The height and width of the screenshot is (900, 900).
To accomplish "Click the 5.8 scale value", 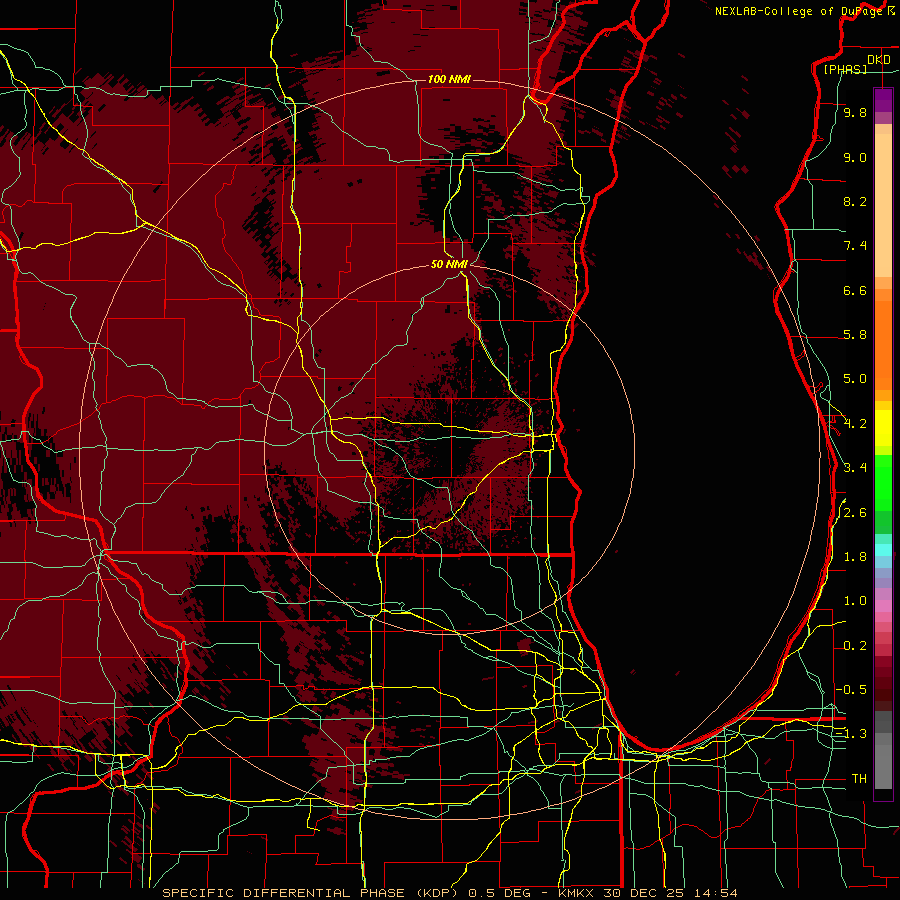I will pyautogui.click(x=855, y=335).
